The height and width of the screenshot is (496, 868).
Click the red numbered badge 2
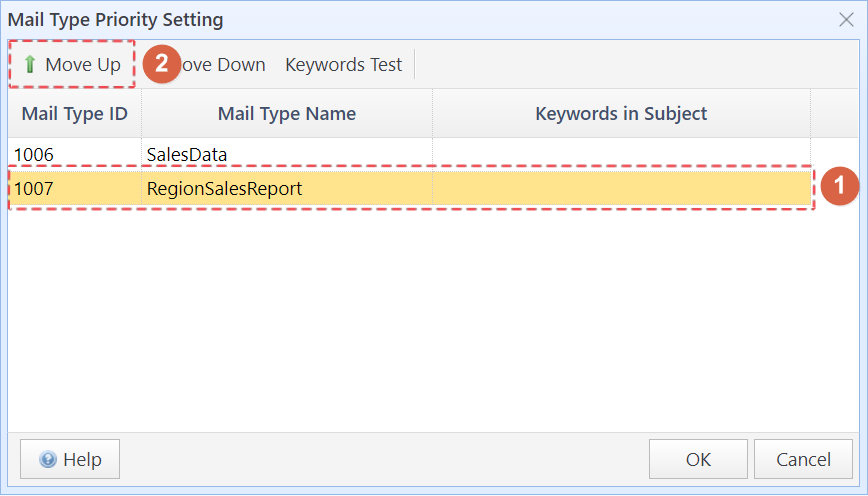click(x=161, y=64)
